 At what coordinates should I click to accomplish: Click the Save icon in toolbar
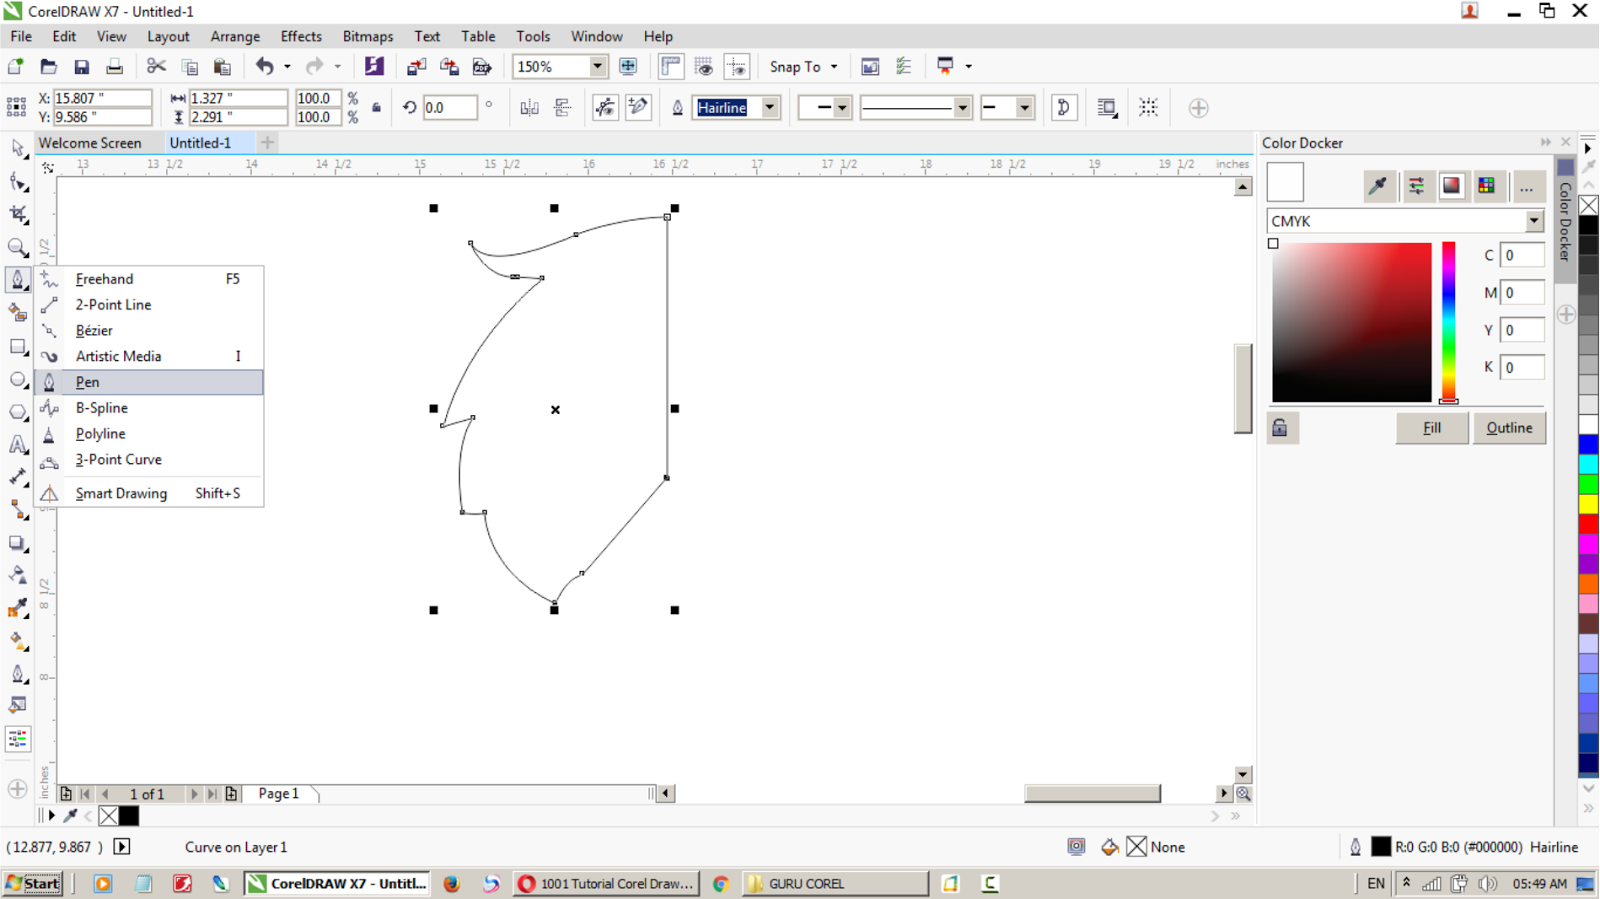pos(82,67)
